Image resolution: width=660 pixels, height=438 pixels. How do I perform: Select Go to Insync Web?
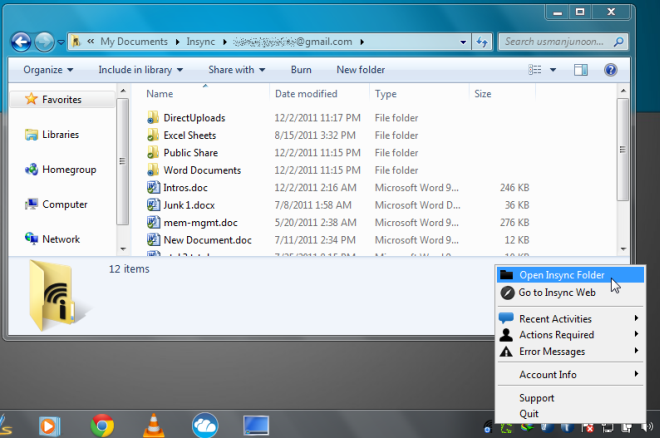click(557, 292)
